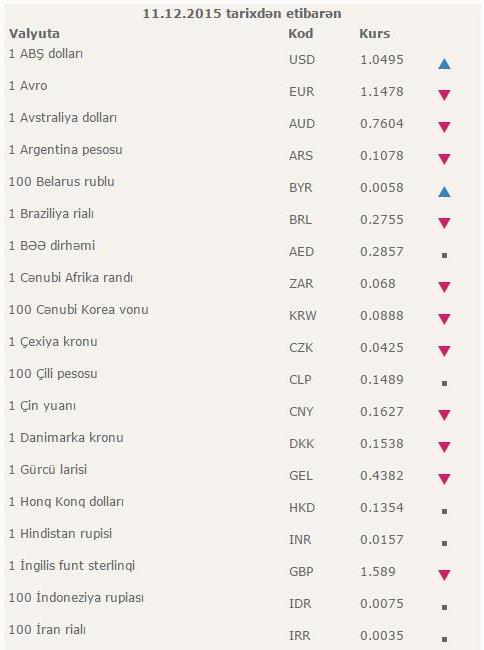This screenshot has width=484, height=650.
Task: Click the unchanged square marker for HKD
Action: click(444, 512)
